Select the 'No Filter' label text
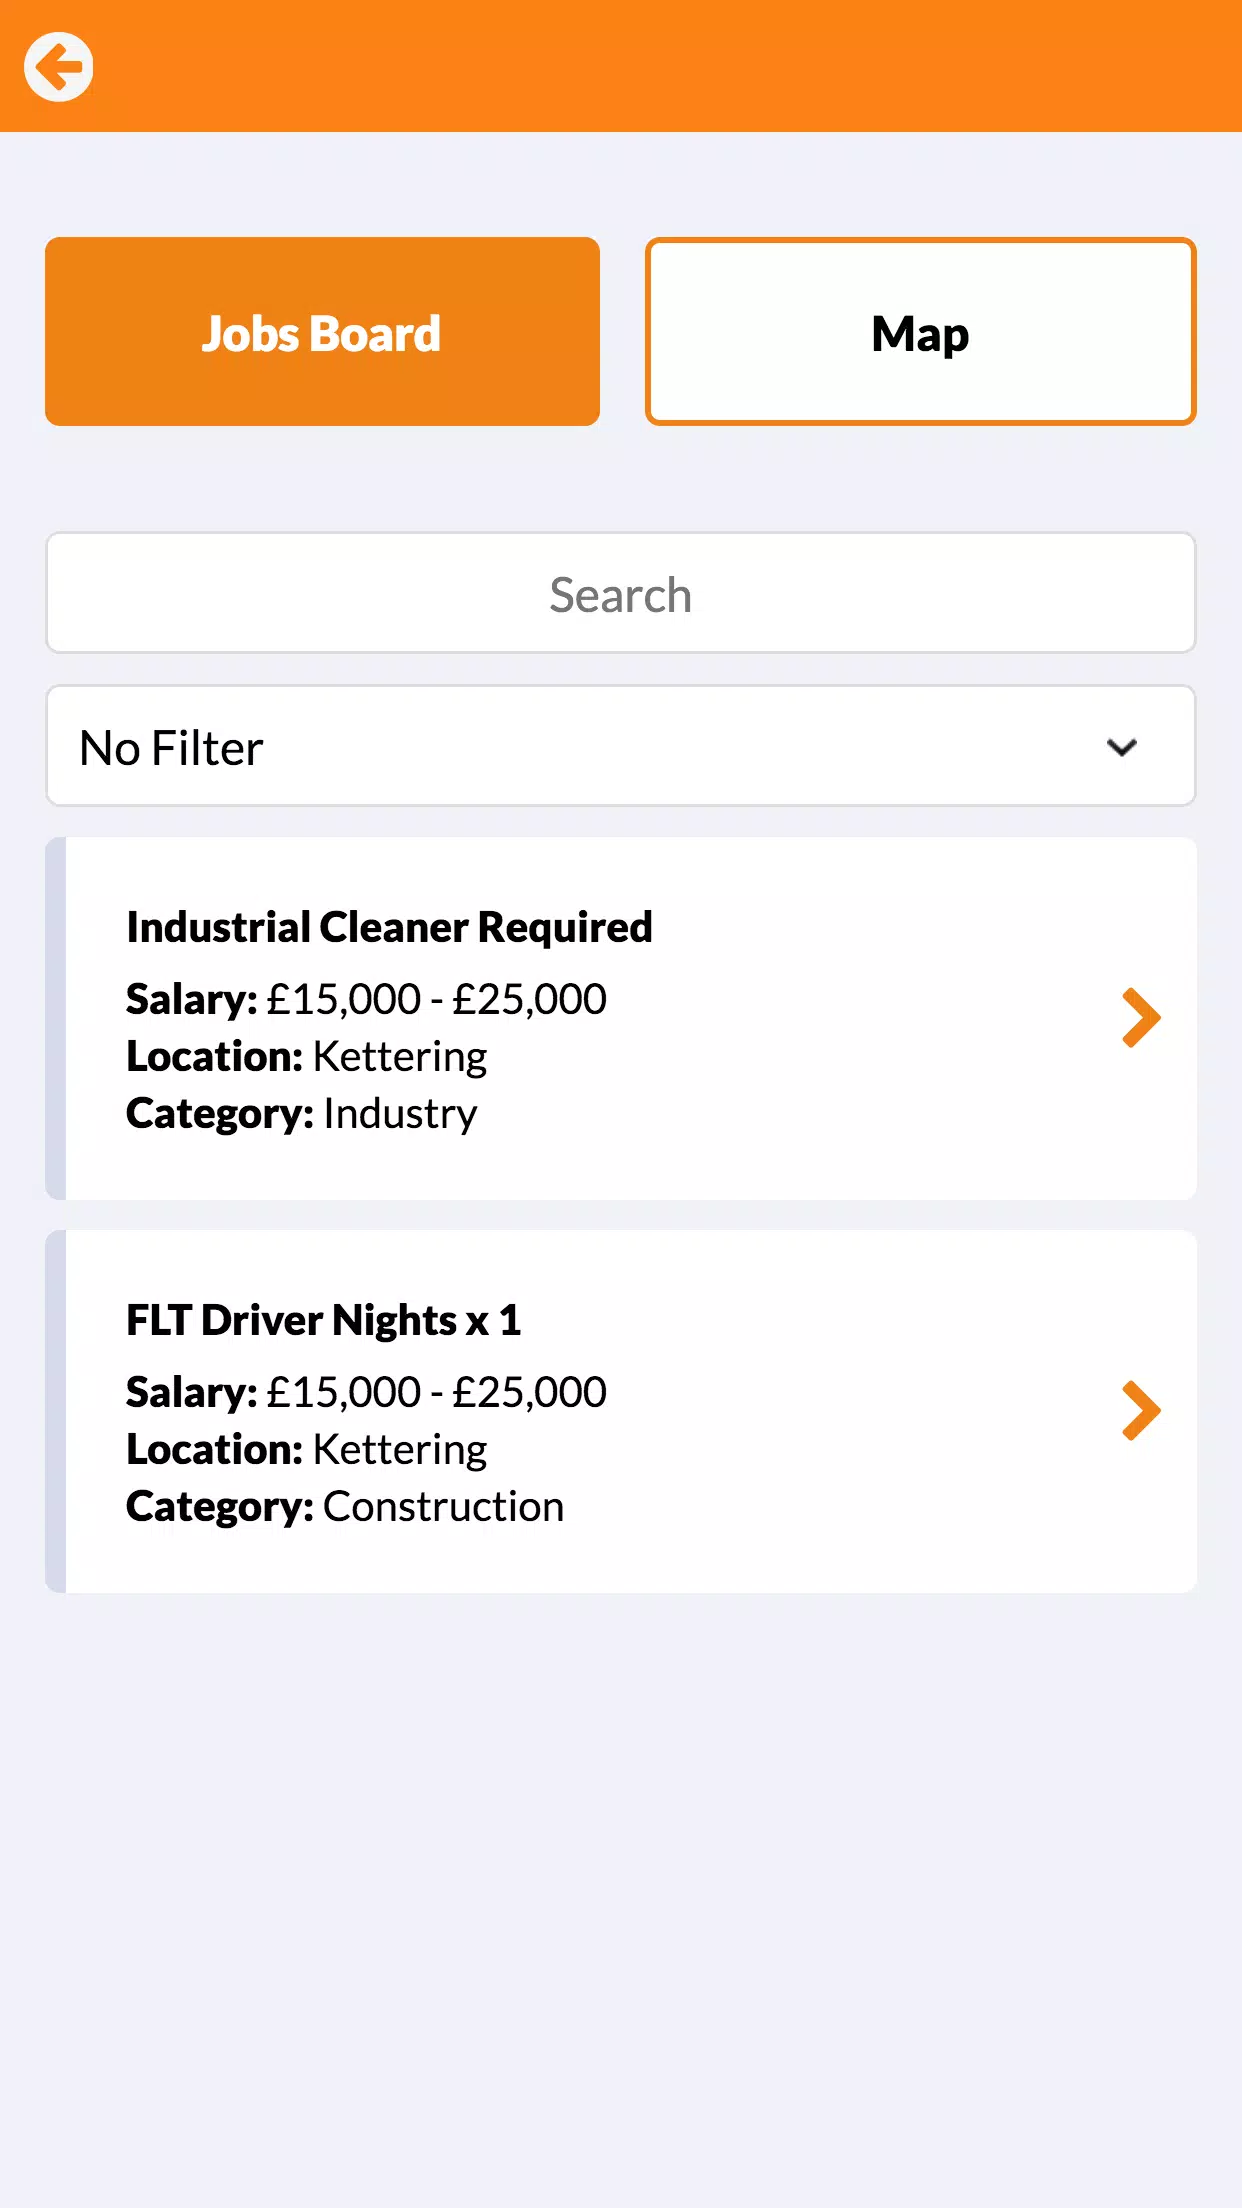Image resolution: width=1242 pixels, height=2208 pixels. pos(171,748)
